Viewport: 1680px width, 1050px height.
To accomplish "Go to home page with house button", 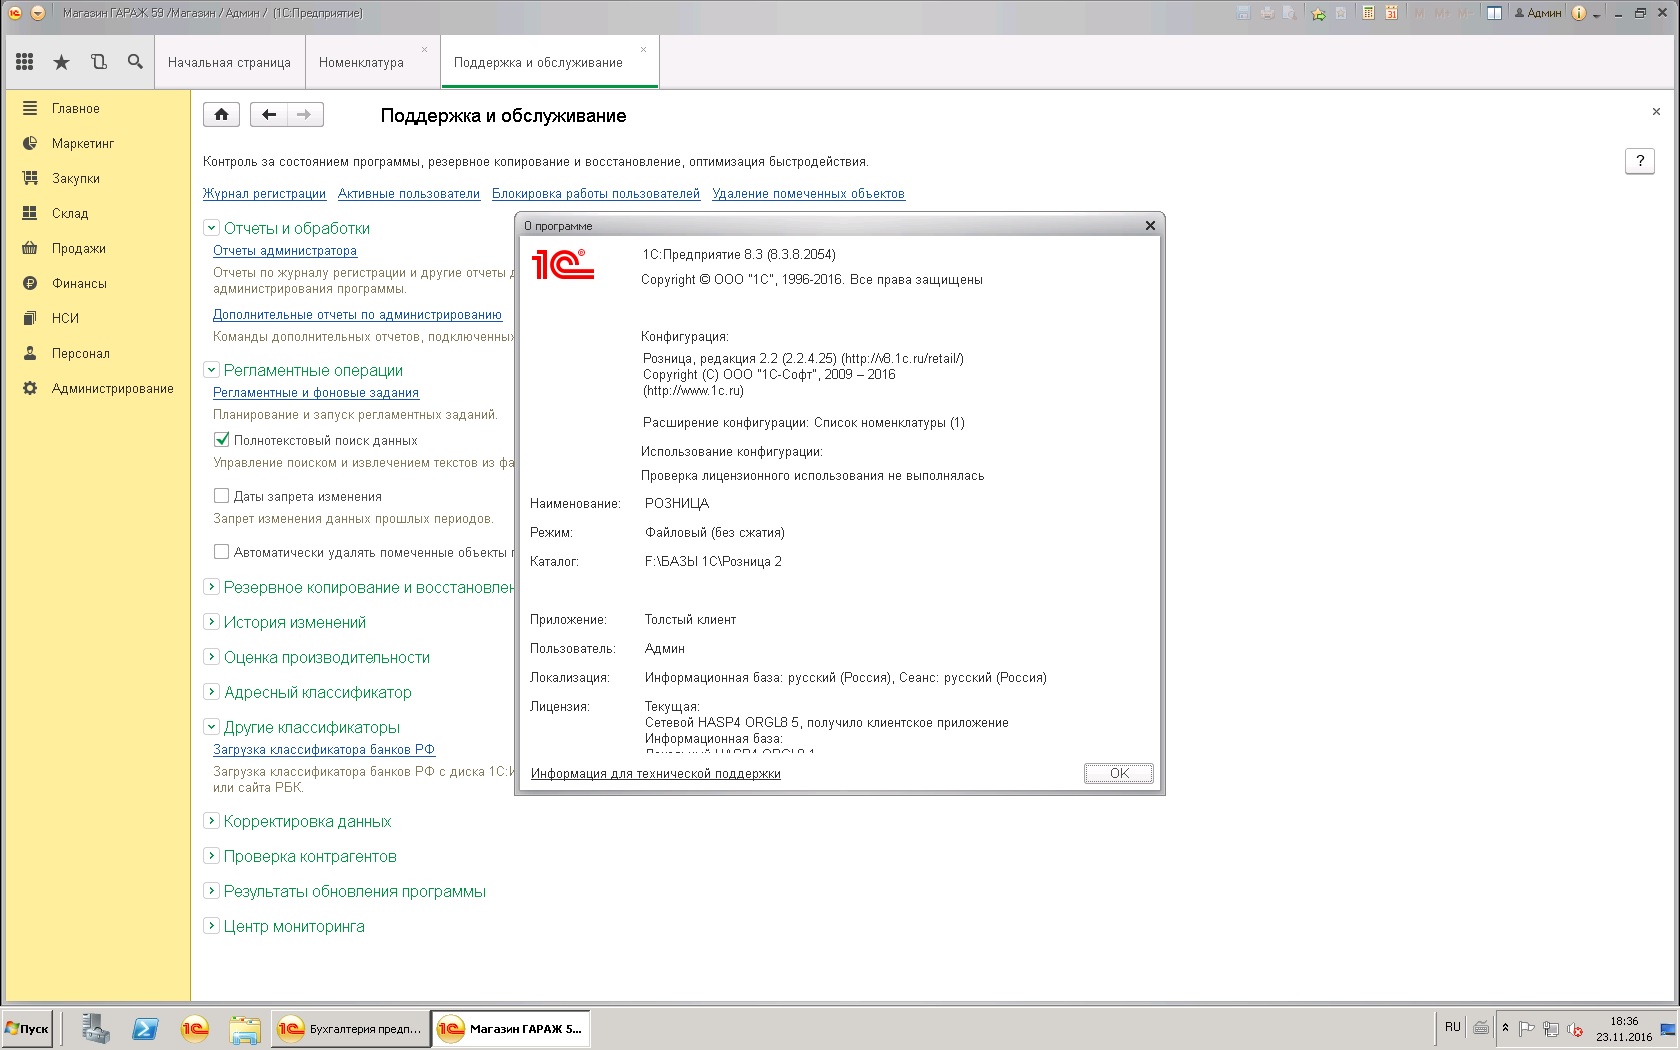I will (221, 115).
